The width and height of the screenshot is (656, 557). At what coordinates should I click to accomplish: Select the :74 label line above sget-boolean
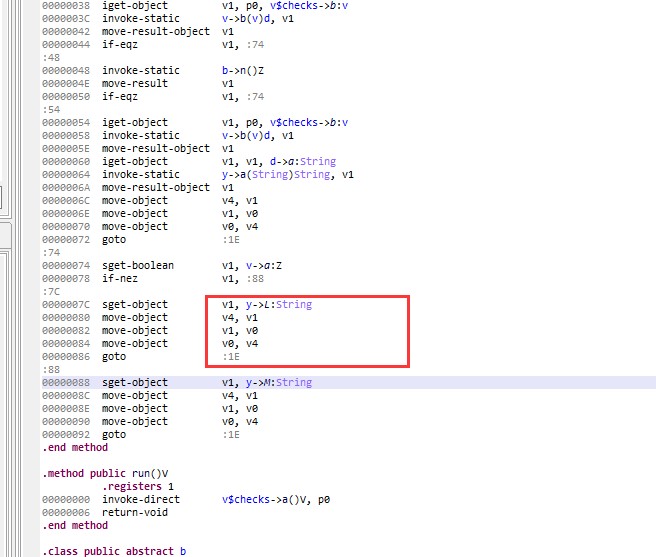click(51, 252)
